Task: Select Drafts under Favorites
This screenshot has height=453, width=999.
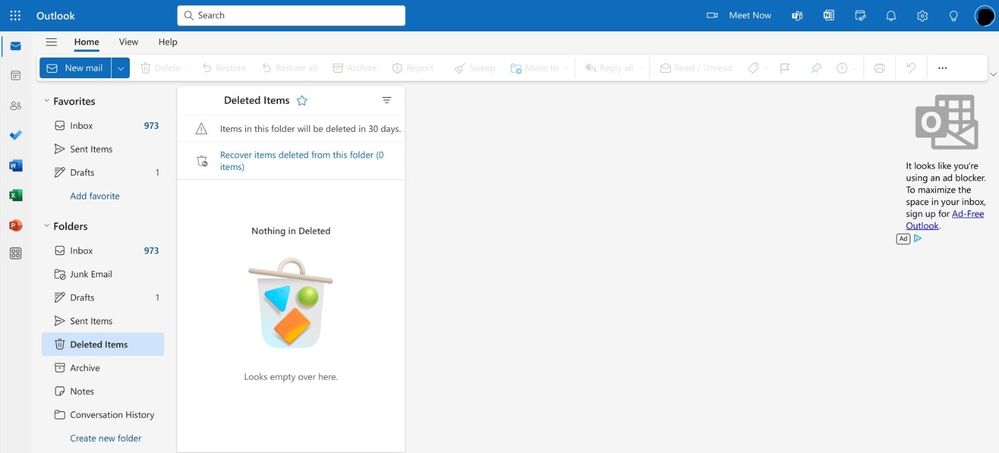Action: [103, 173]
